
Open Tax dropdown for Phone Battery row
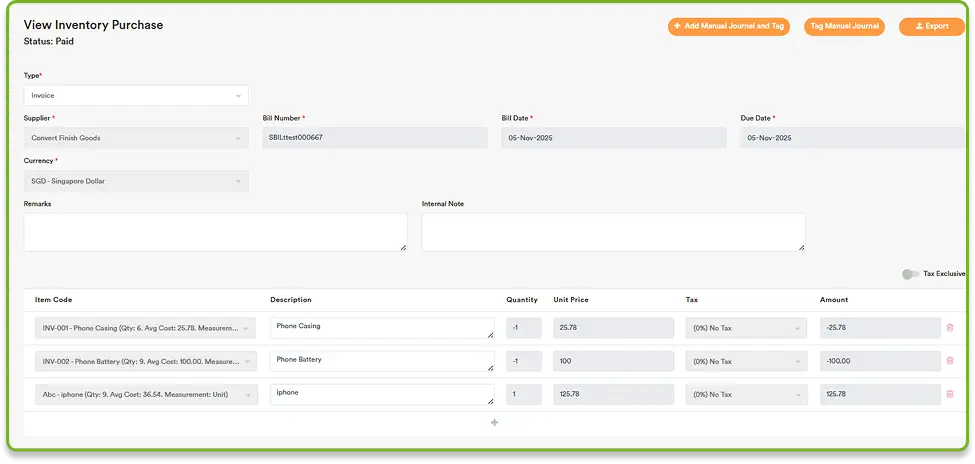746,361
